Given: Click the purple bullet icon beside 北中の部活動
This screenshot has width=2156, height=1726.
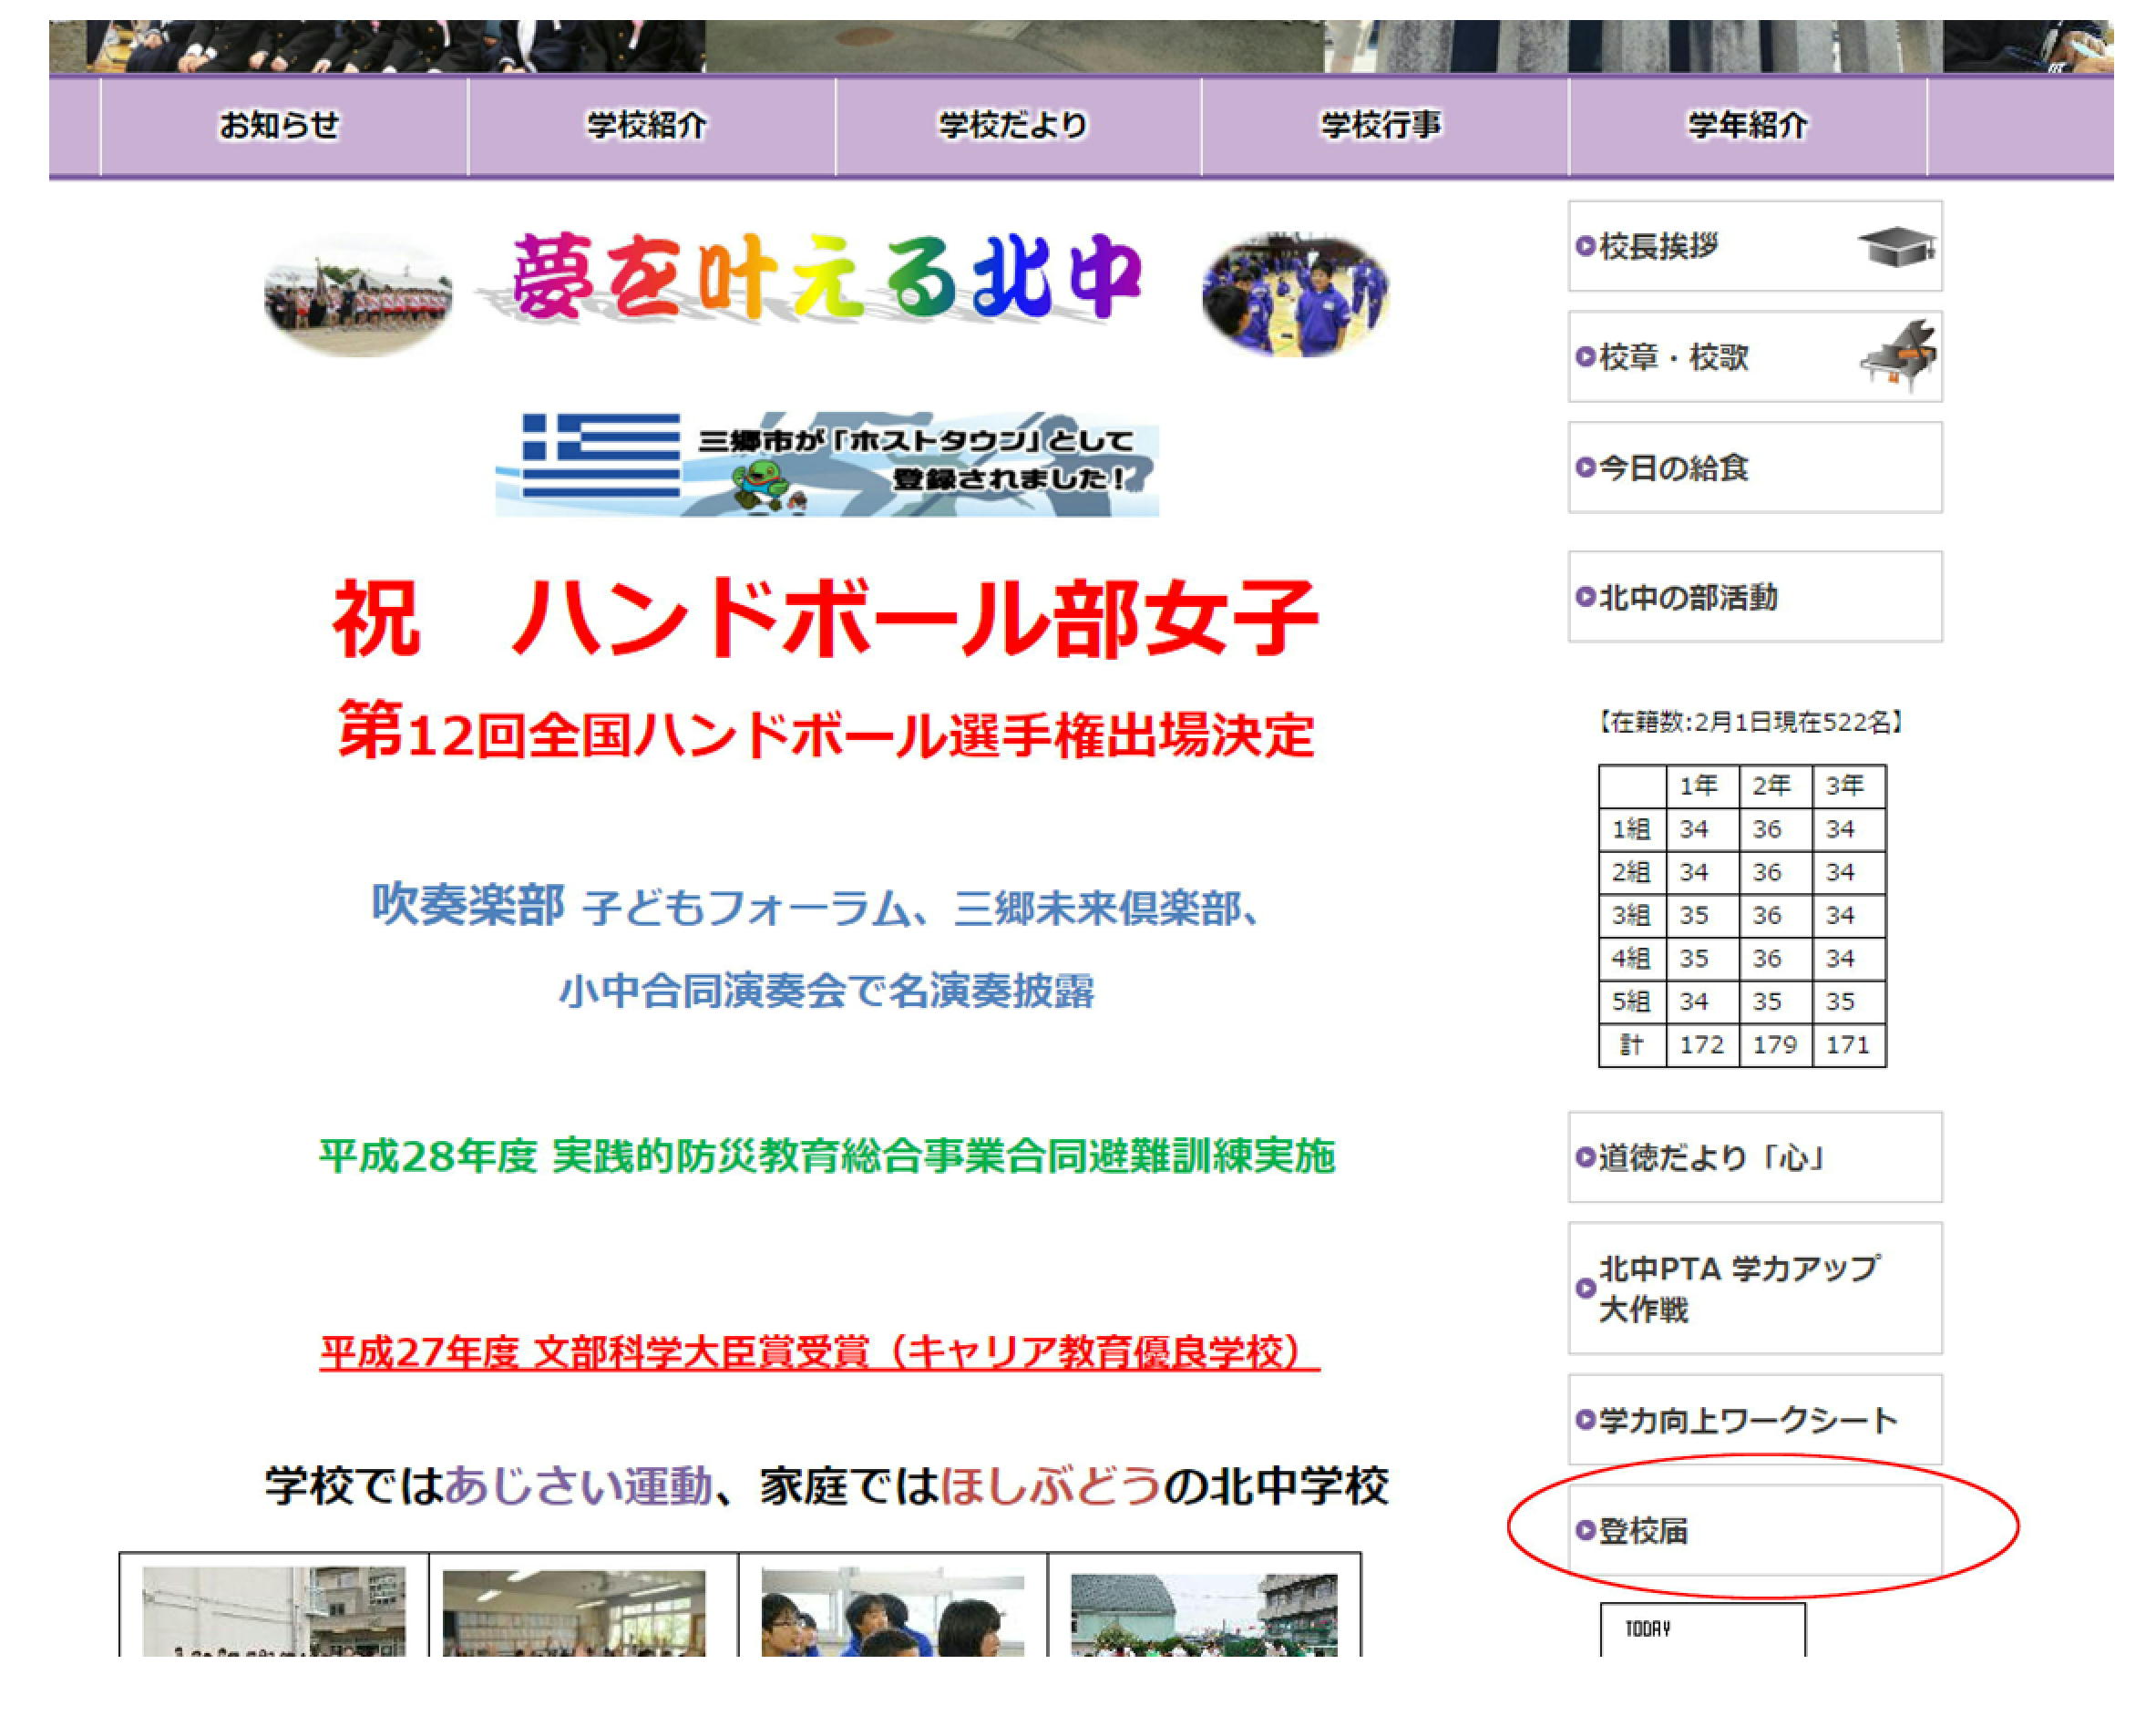Looking at the screenshot, I should 1585,597.
